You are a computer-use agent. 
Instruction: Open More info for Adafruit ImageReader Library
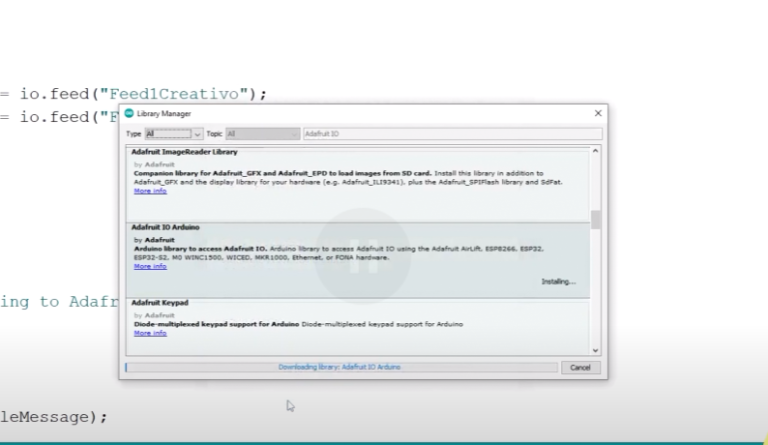[150, 190]
